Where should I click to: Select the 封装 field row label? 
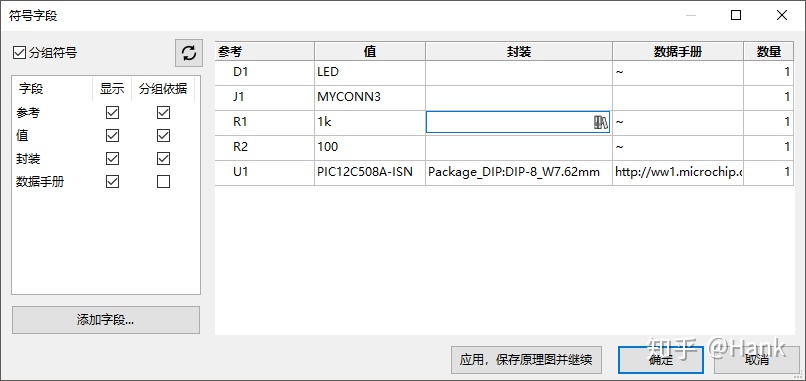(28, 159)
